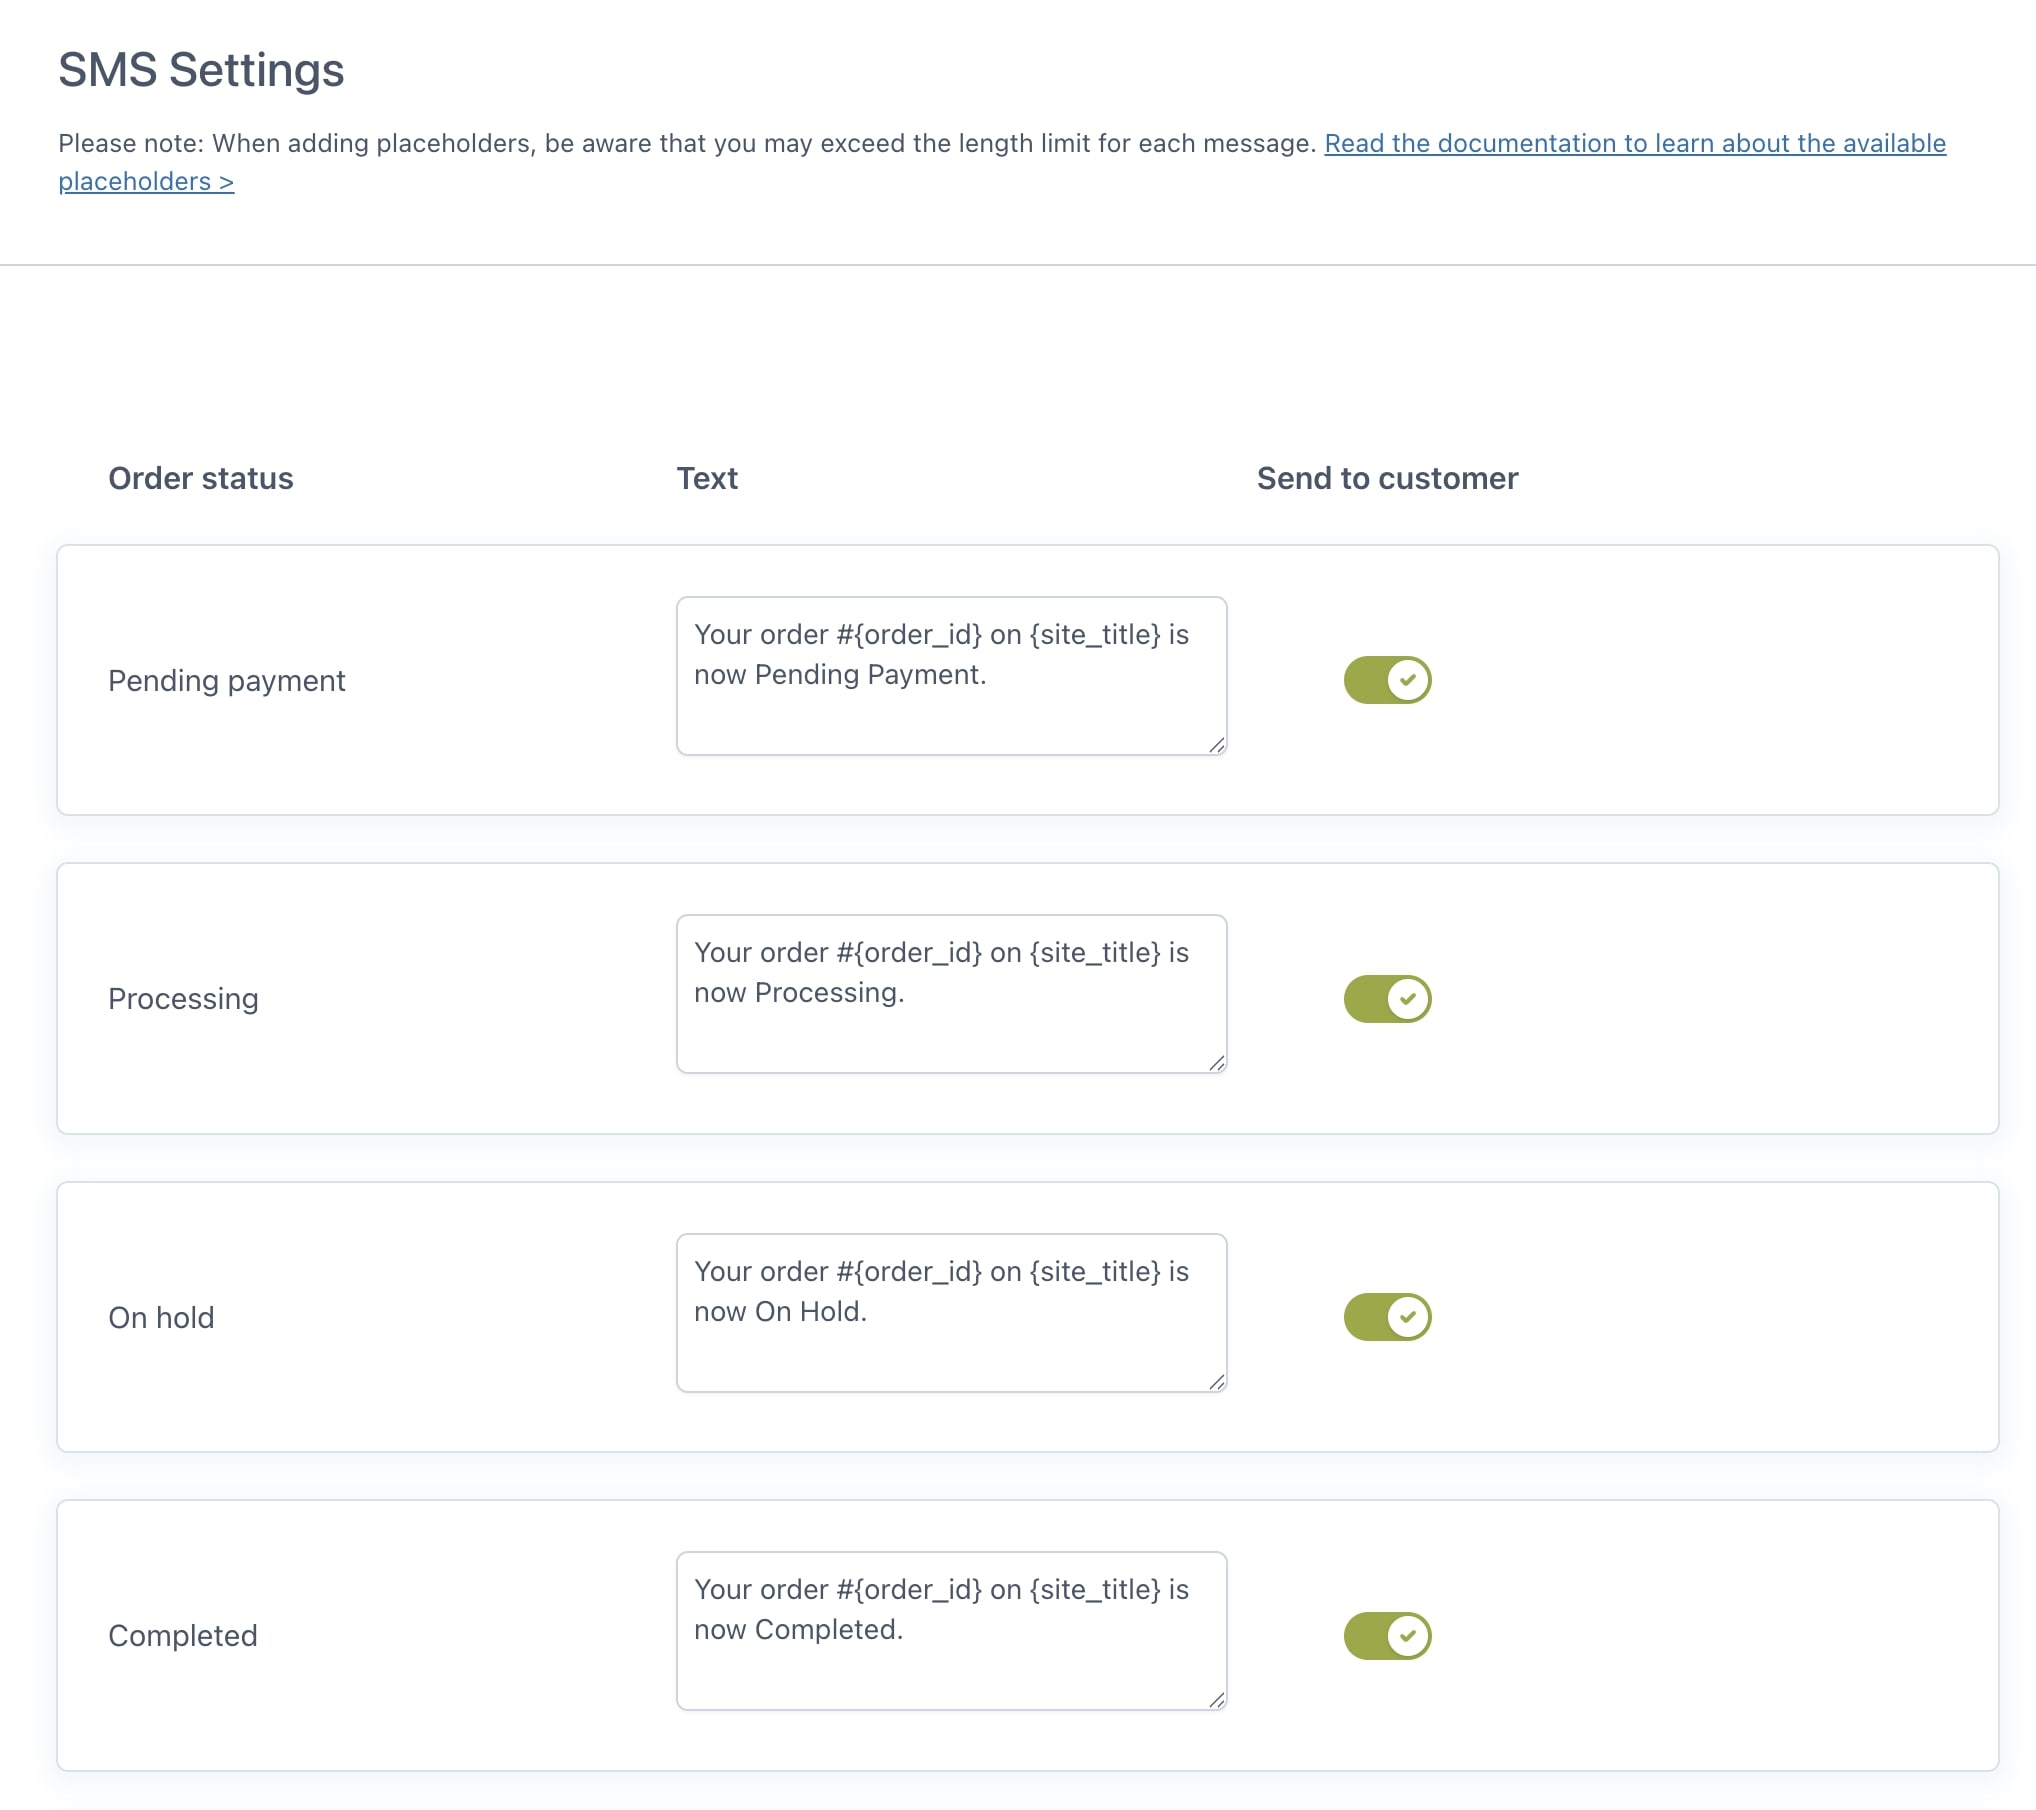Click the Processing textarea resize grip
Image resolution: width=2036 pixels, height=1810 pixels.
[x=1216, y=1063]
